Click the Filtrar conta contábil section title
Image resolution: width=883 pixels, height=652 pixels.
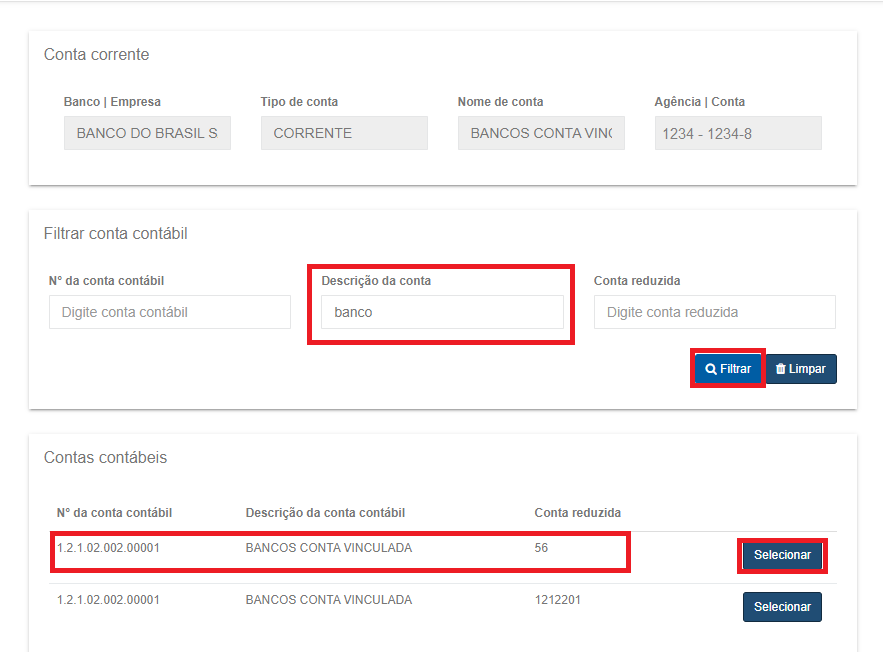(115, 233)
